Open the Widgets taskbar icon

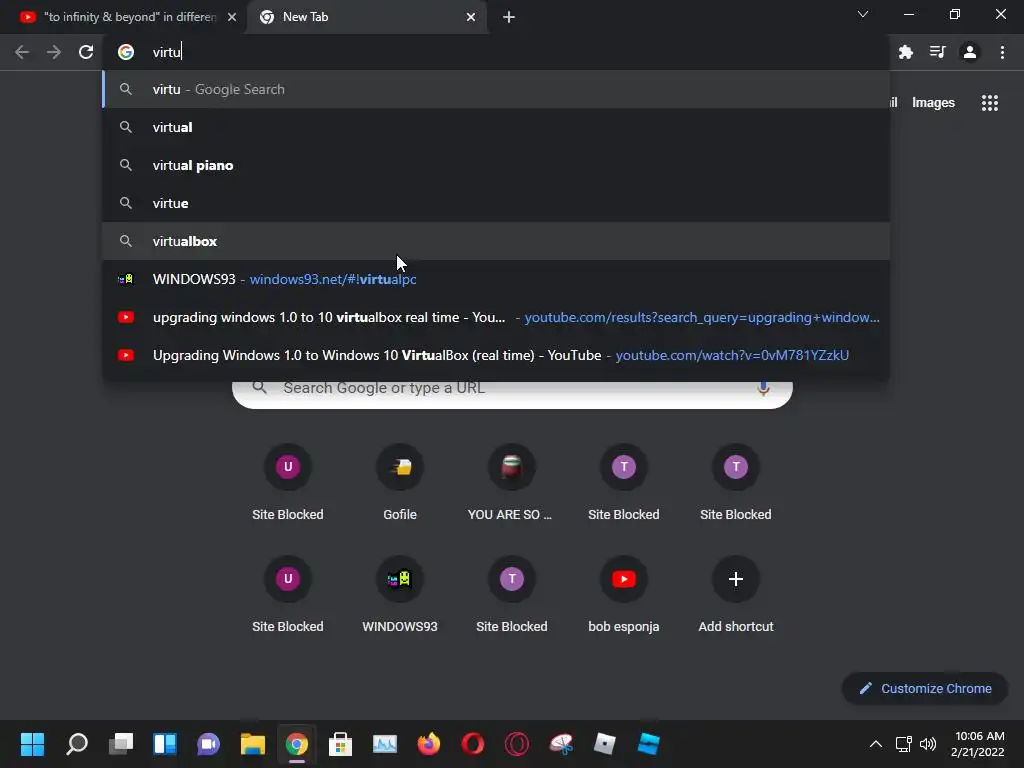(x=165, y=744)
